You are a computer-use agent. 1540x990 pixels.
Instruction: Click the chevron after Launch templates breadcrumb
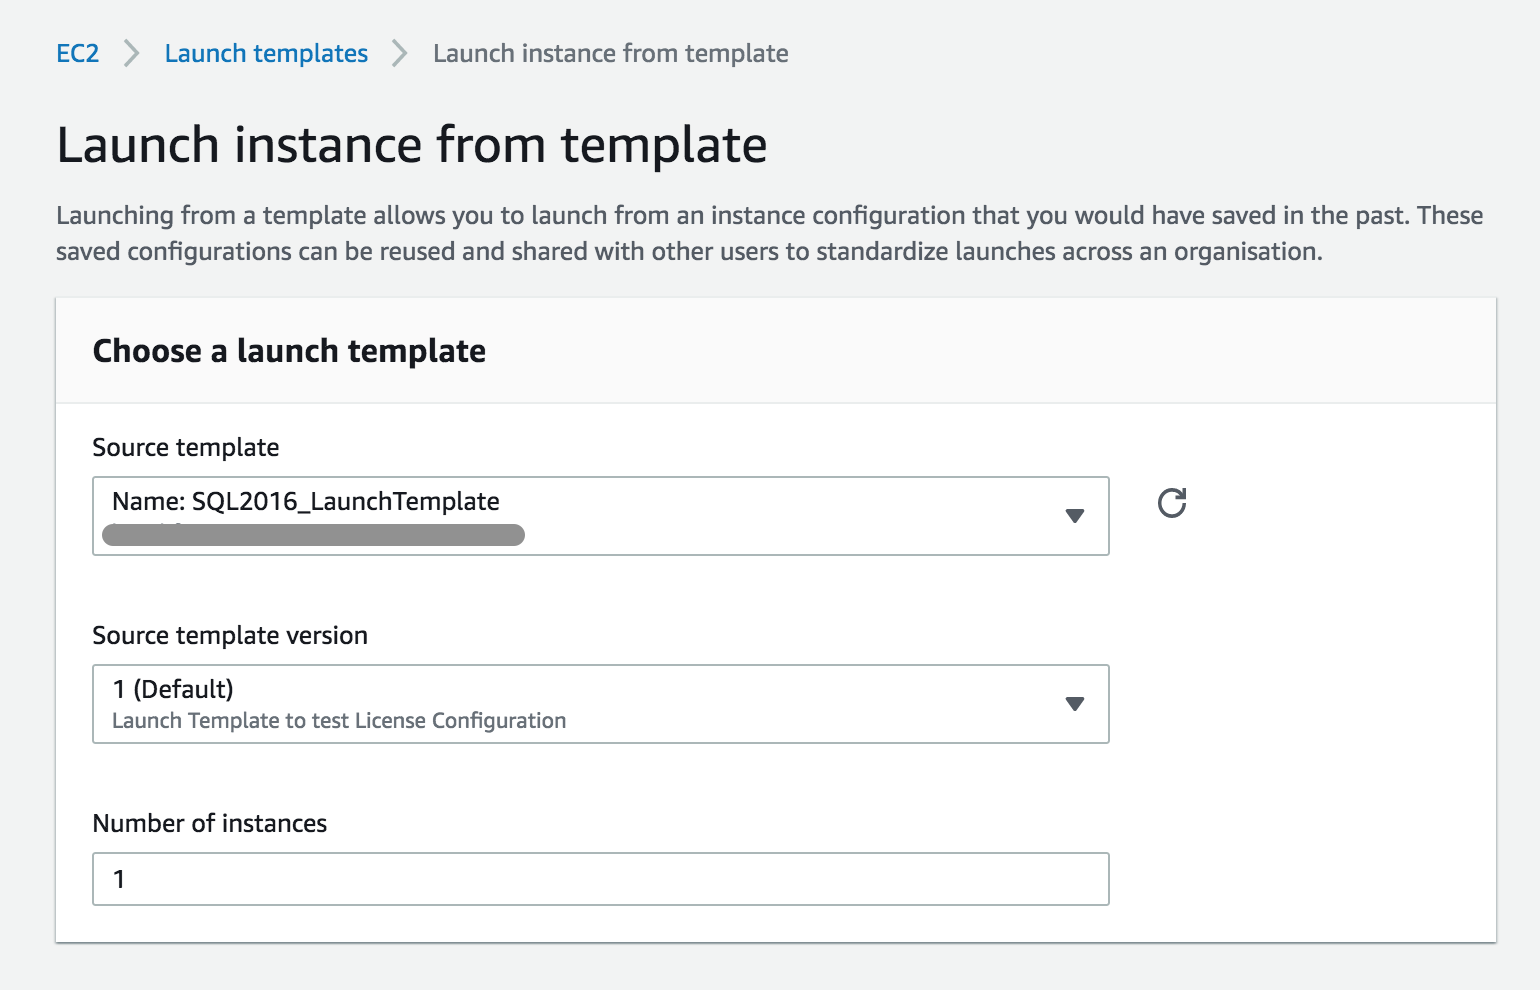(x=400, y=53)
